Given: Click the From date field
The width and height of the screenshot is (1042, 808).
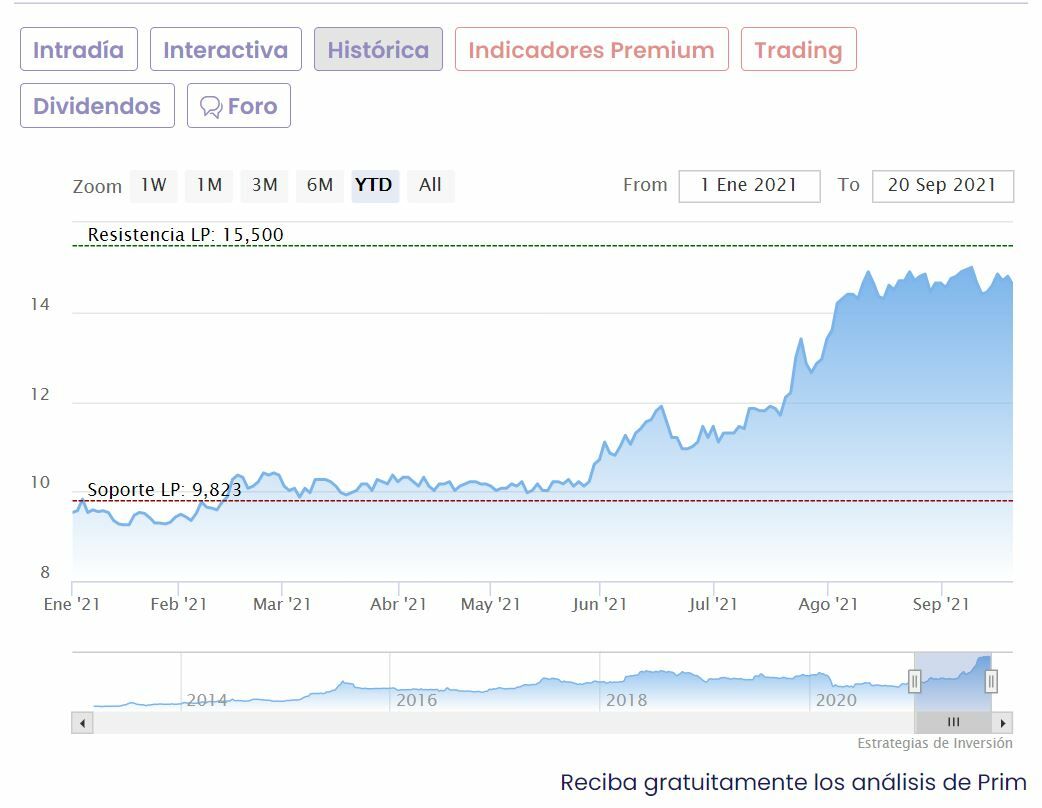Looking at the screenshot, I should pyautogui.click(x=749, y=186).
